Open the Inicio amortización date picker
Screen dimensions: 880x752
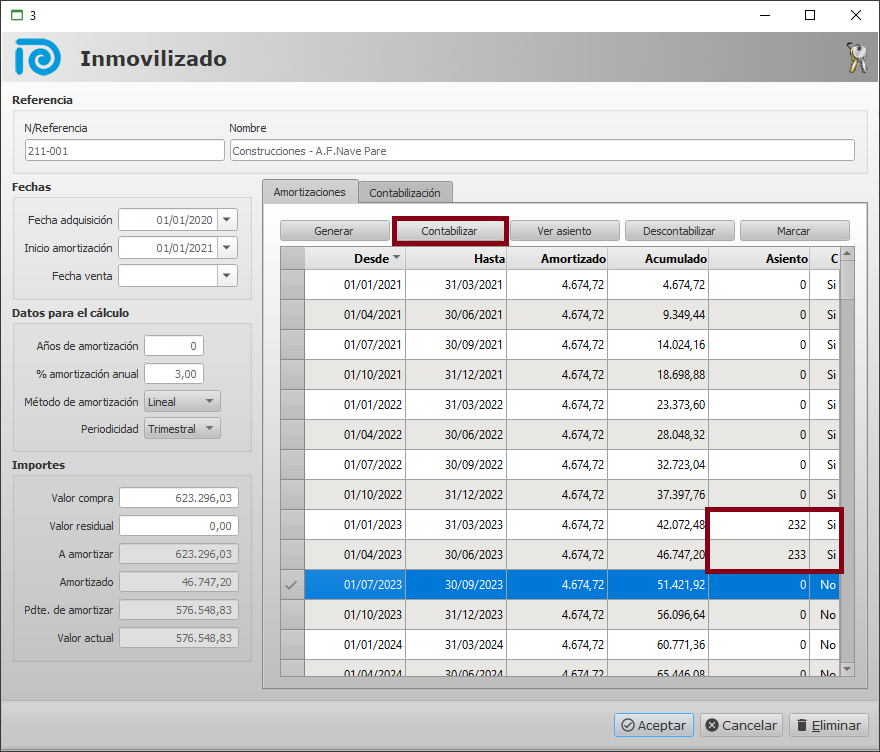(x=228, y=248)
